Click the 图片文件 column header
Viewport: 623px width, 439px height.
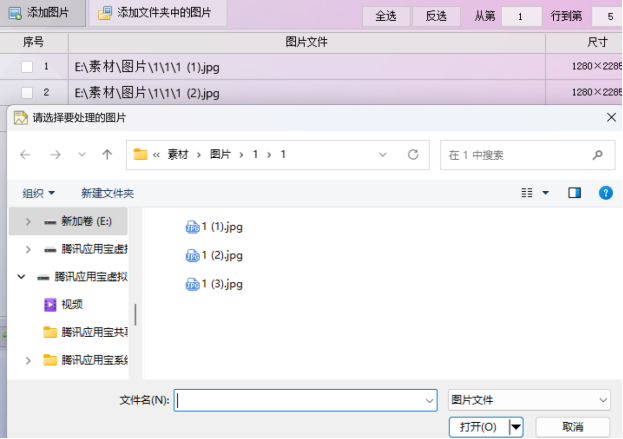pyautogui.click(x=306, y=42)
